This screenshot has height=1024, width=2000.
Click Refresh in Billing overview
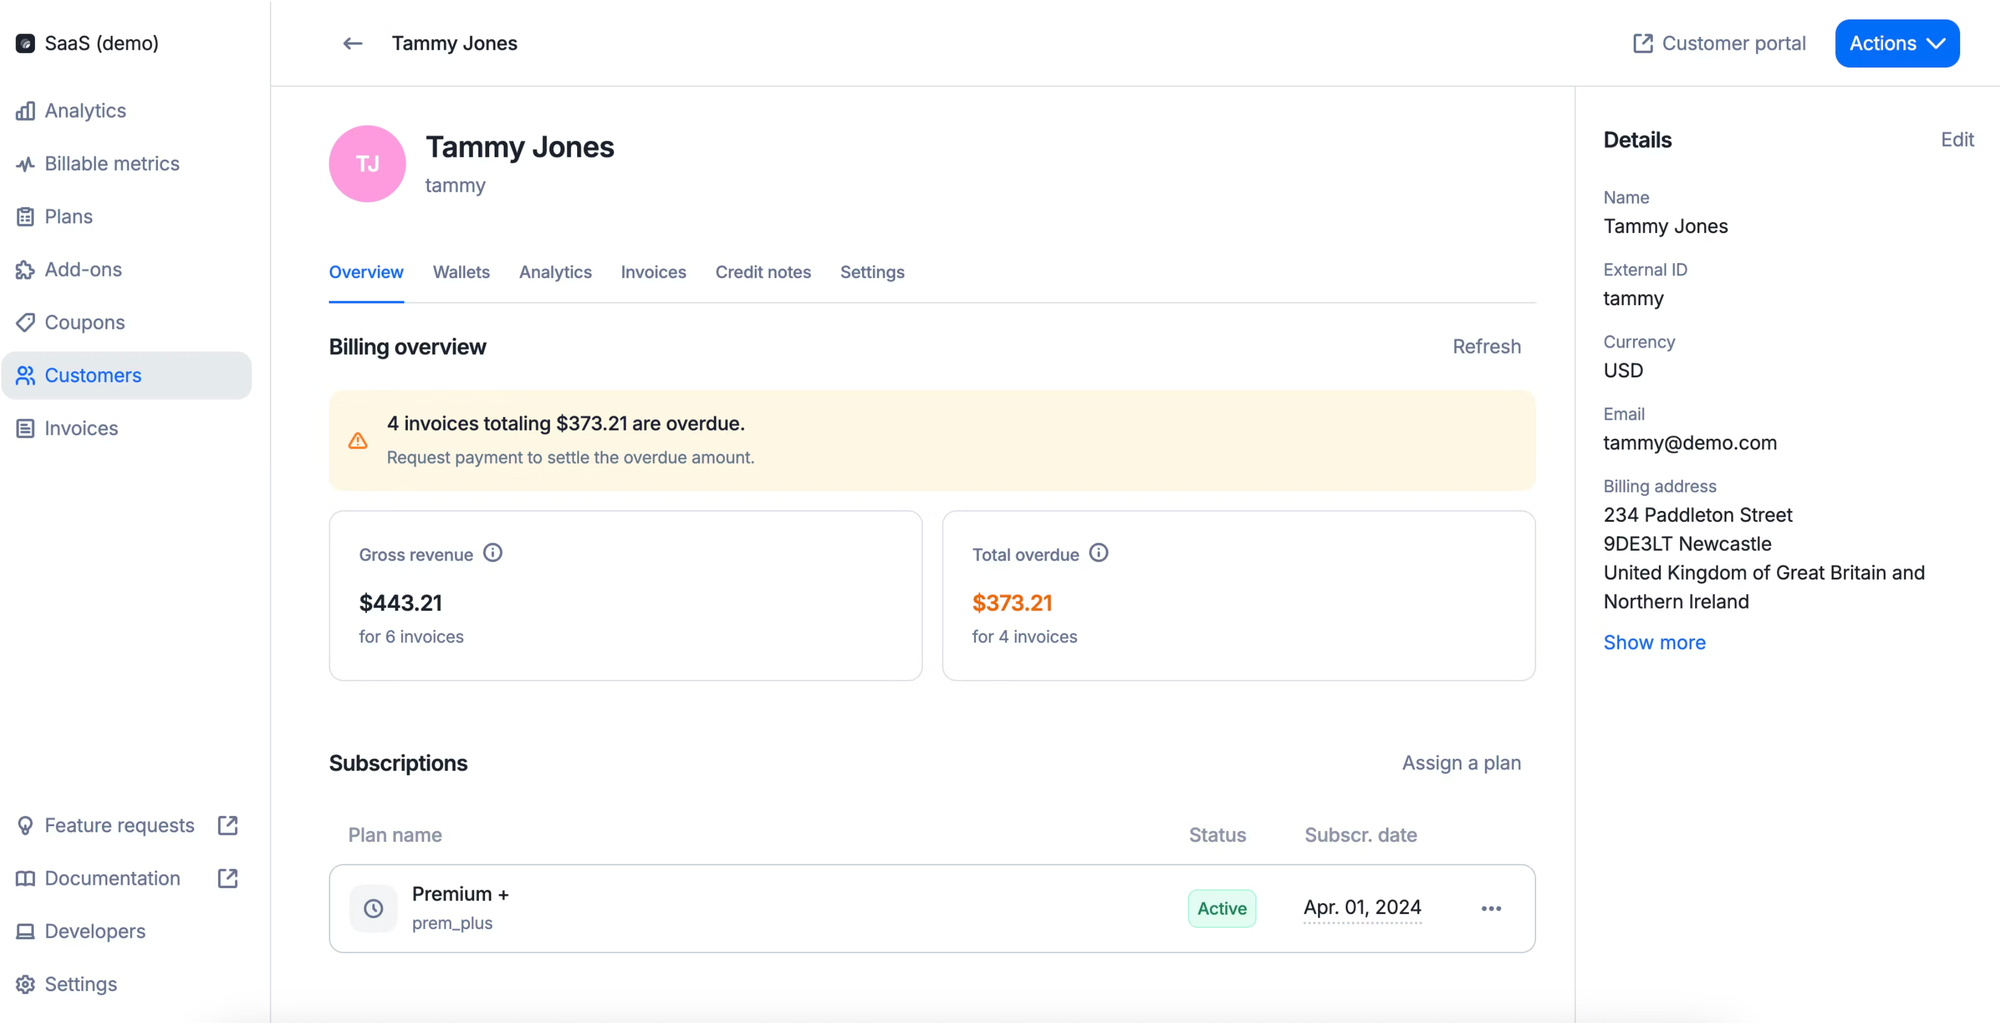coord(1486,346)
